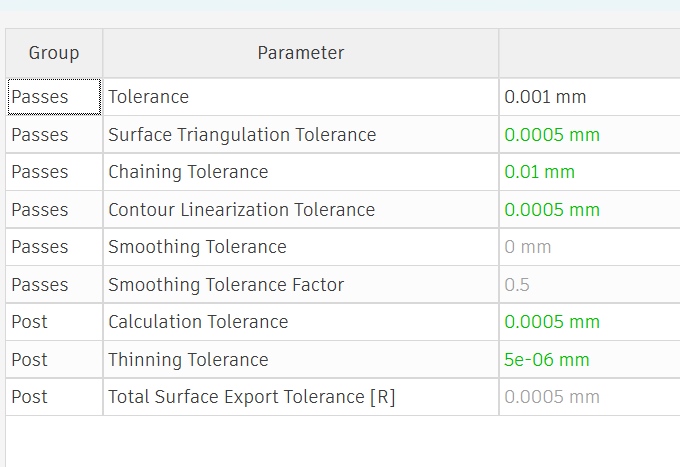The width and height of the screenshot is (680, 467).
Task: Select the Chaining Tolerance value 0.01 mm
Action: point(540,172)
